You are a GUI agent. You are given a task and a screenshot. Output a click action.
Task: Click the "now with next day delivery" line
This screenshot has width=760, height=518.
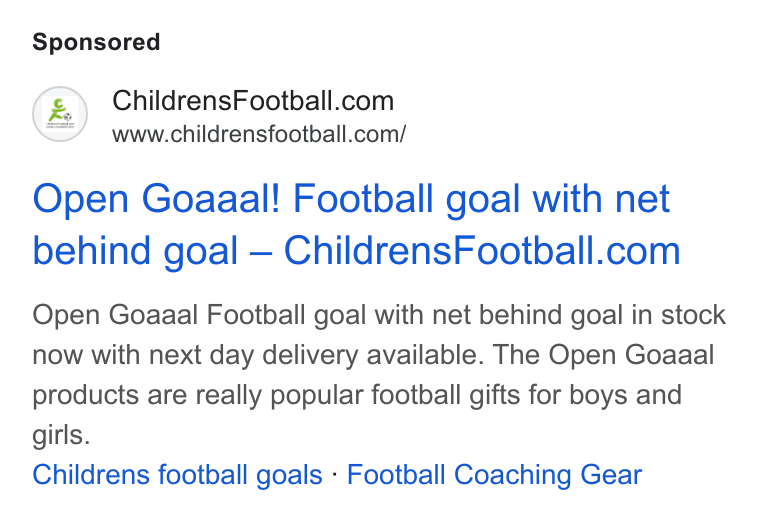(373, 355)
